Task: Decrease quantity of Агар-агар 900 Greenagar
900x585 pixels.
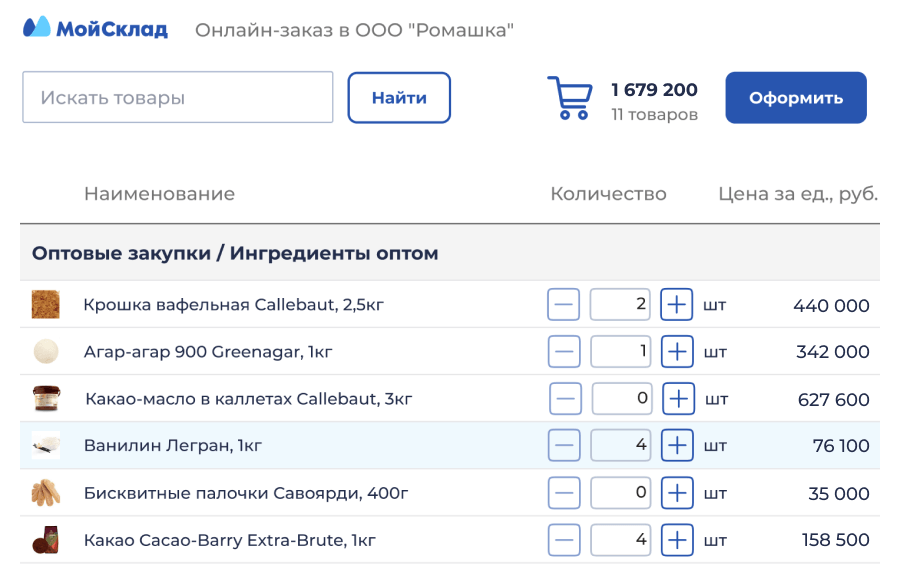Action: pyautogui.click(x=564, y=351)
